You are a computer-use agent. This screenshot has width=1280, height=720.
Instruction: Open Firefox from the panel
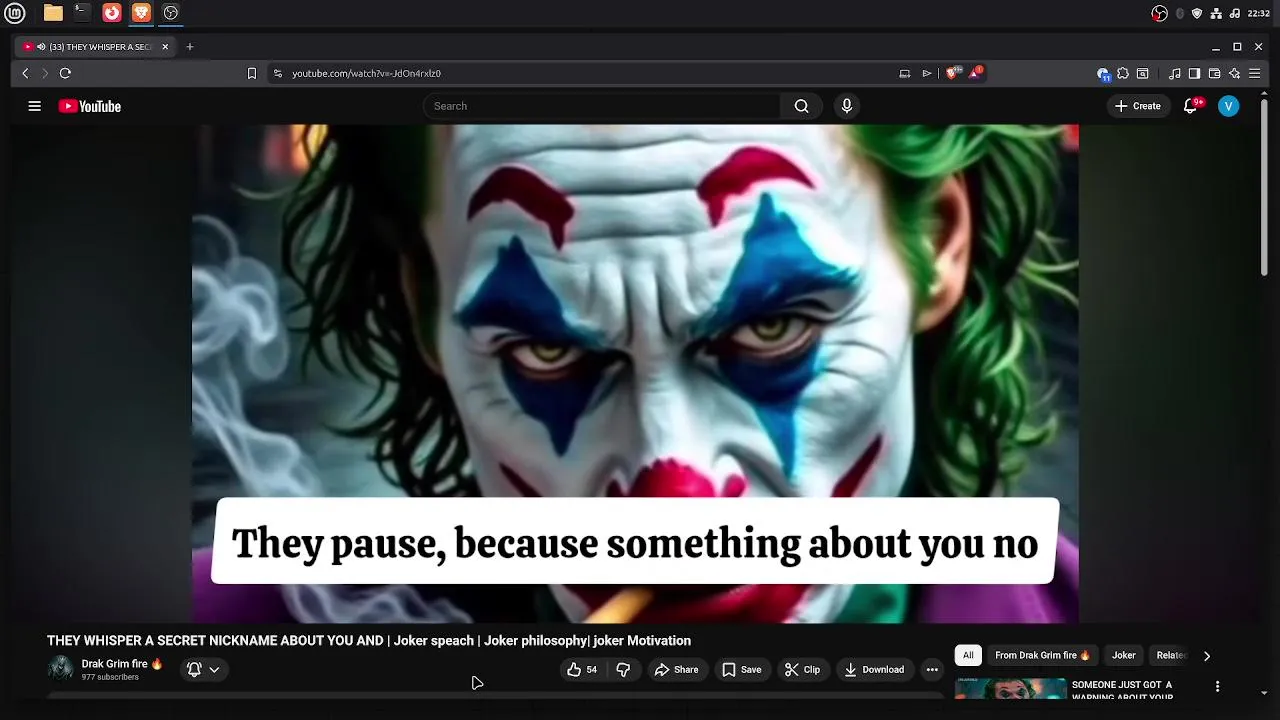coord(112,13)
